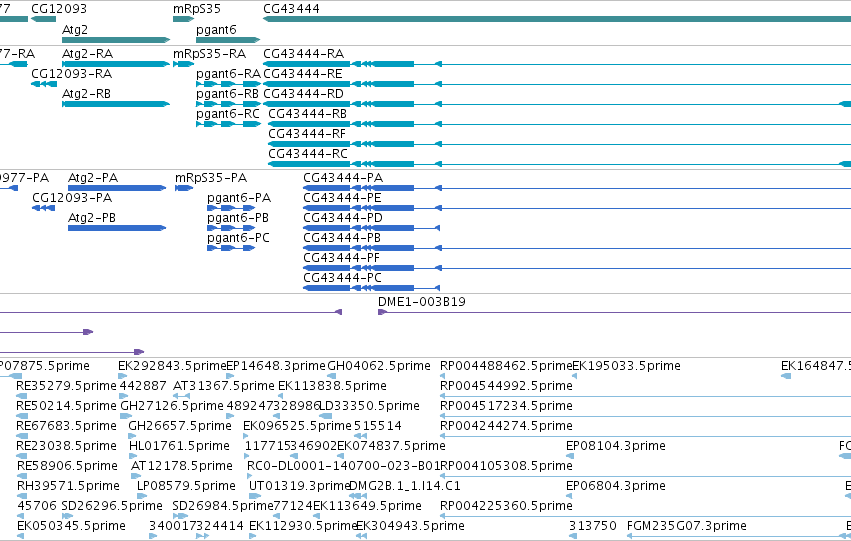Click the SD26296.5prime EST label

click(112, 507)
